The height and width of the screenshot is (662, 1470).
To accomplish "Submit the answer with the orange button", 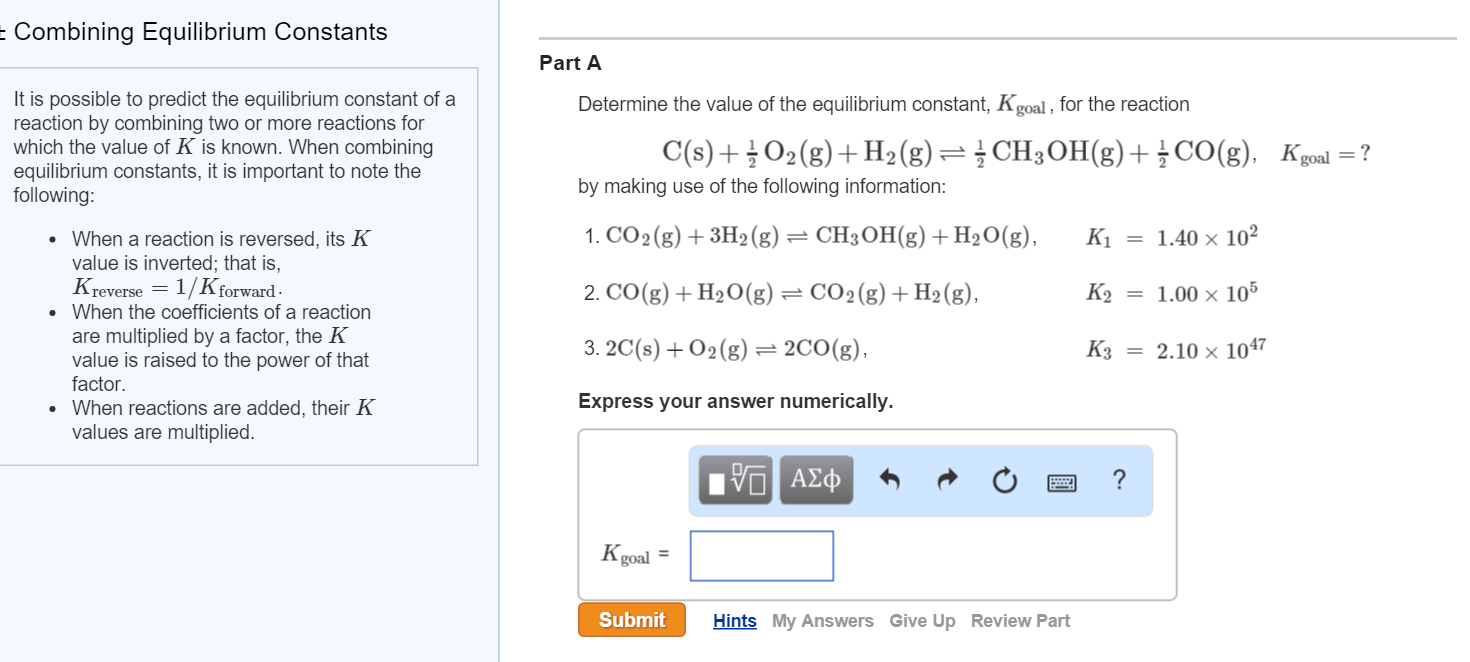I will click(632, 620).
